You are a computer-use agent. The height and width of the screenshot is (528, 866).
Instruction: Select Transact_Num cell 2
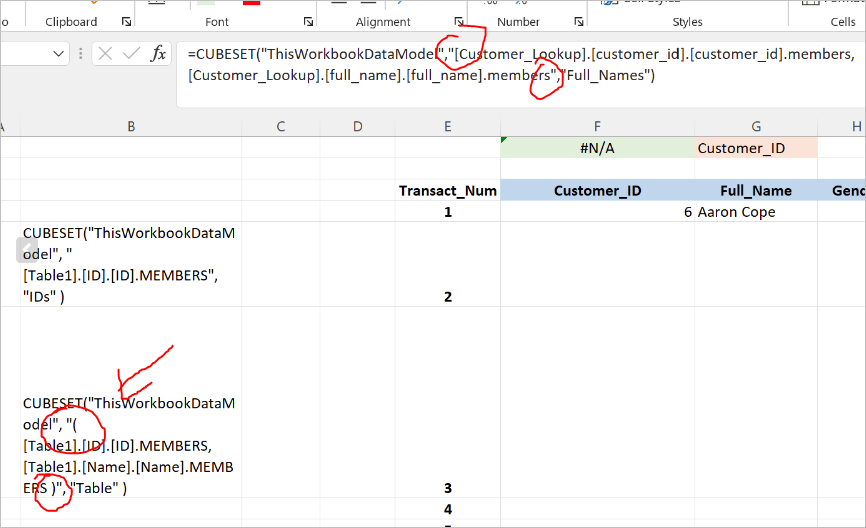click(x=447, y=265)
